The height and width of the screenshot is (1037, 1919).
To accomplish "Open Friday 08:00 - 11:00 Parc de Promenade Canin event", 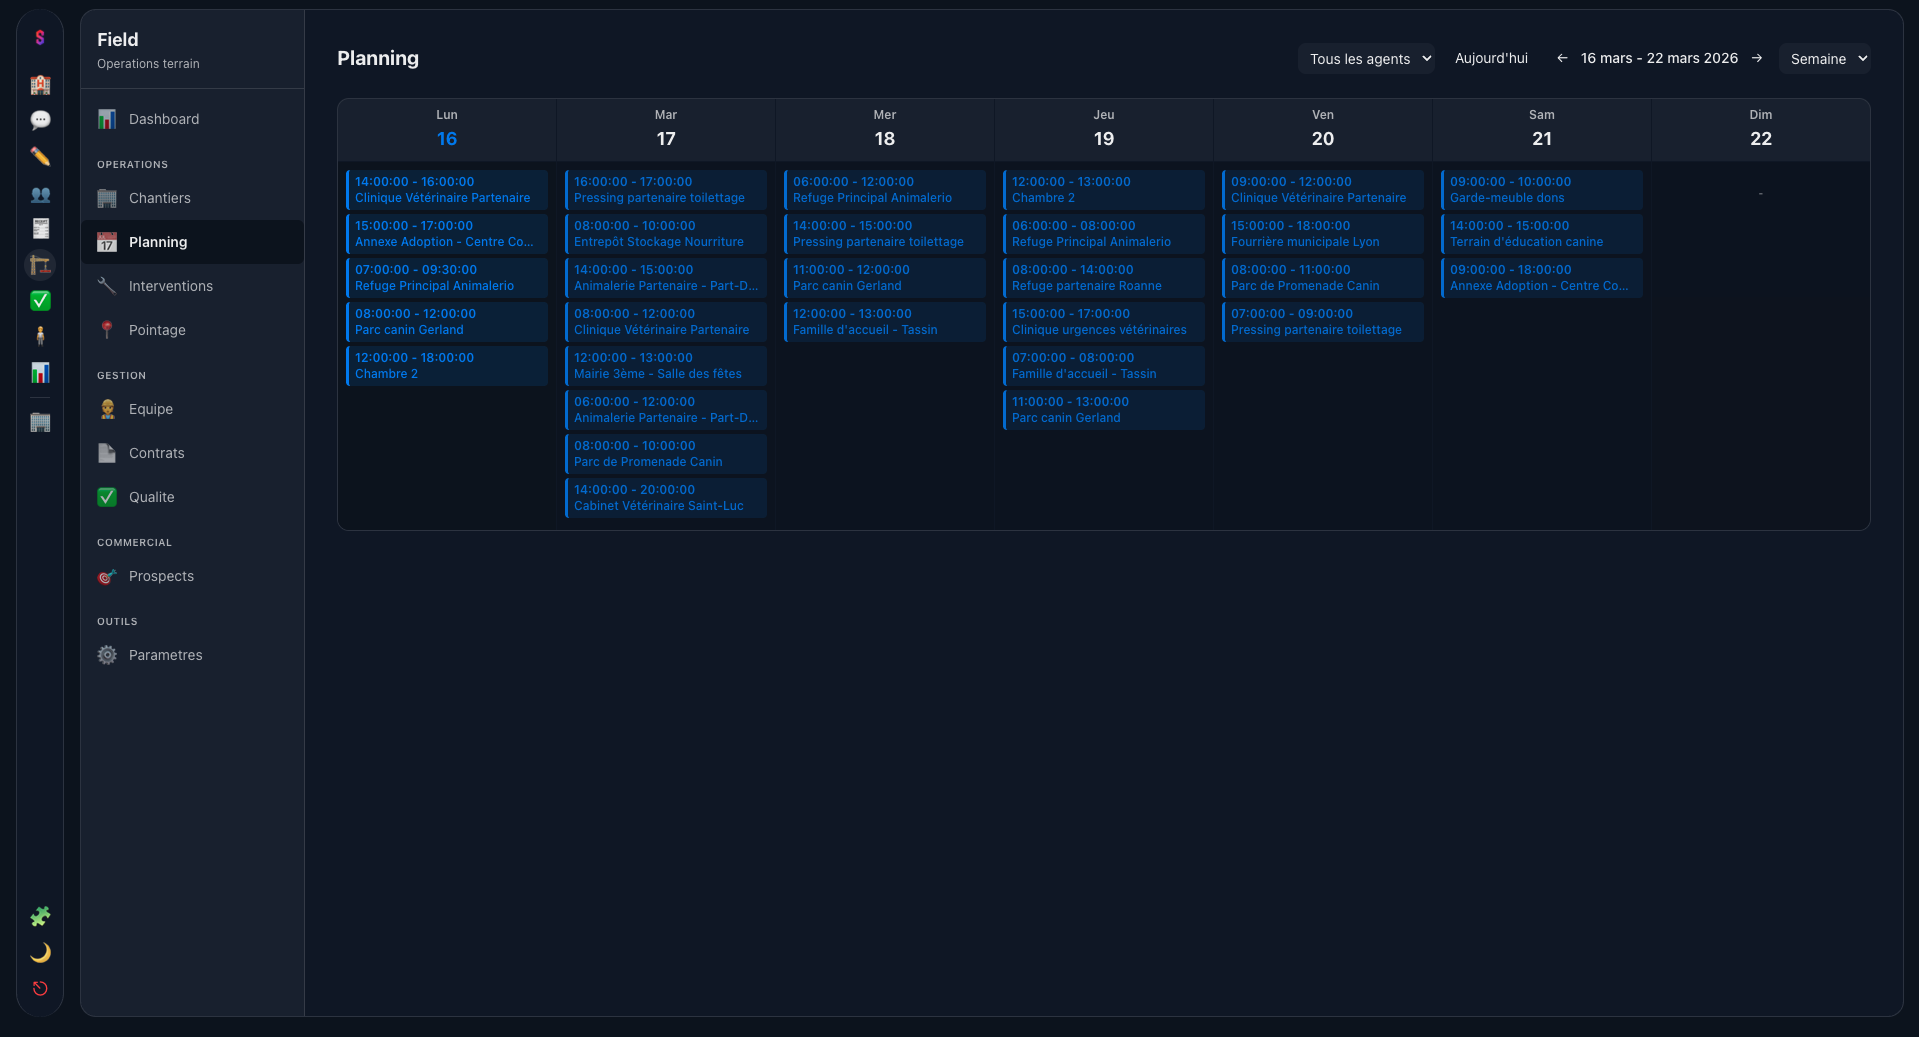I will [x=1323, y=278].
